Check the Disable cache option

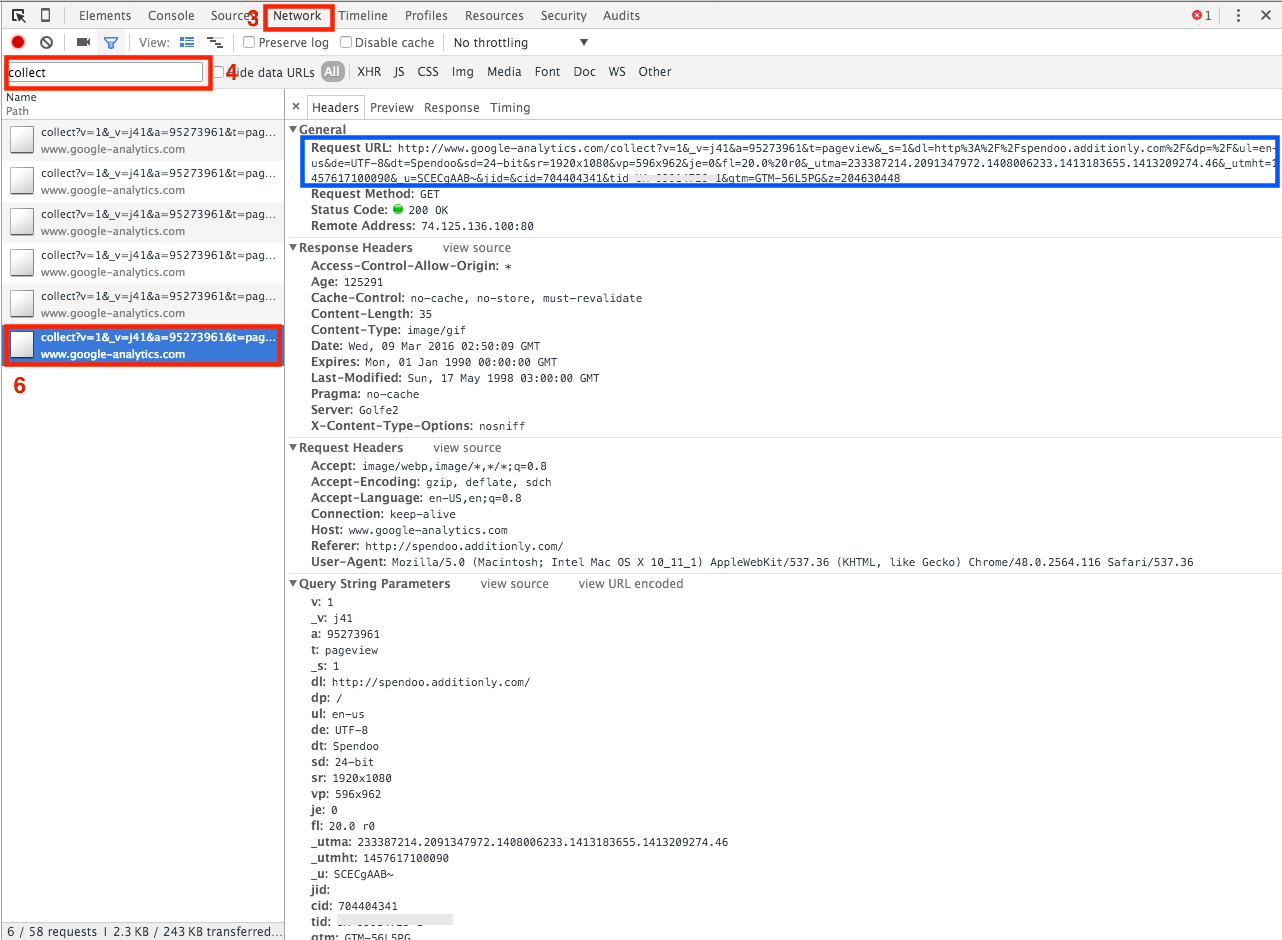click(x=346, y=43)
